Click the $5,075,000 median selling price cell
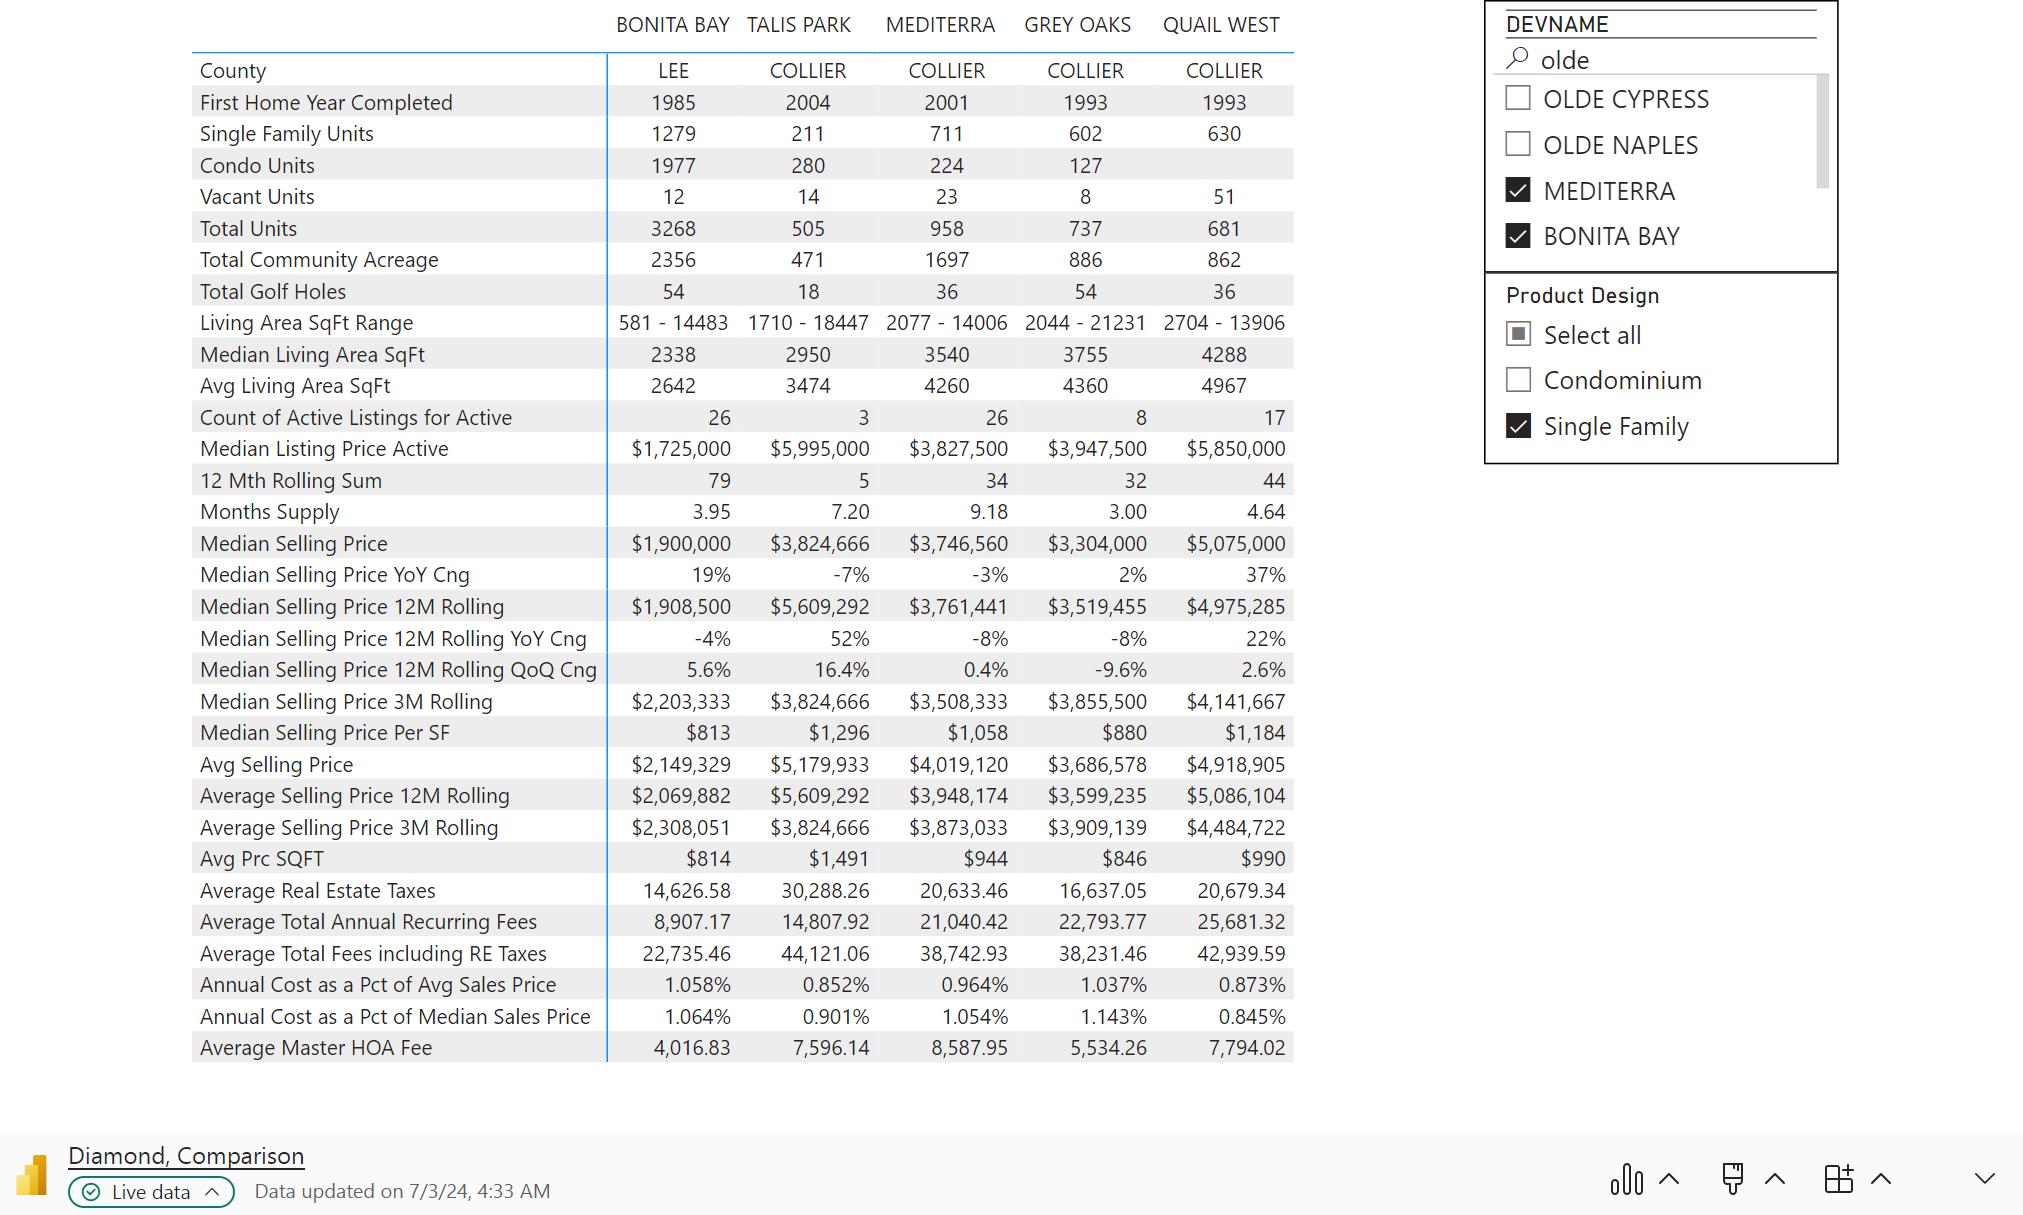The height and width of the screenshot is (1215, 2023). (1235, 544)
